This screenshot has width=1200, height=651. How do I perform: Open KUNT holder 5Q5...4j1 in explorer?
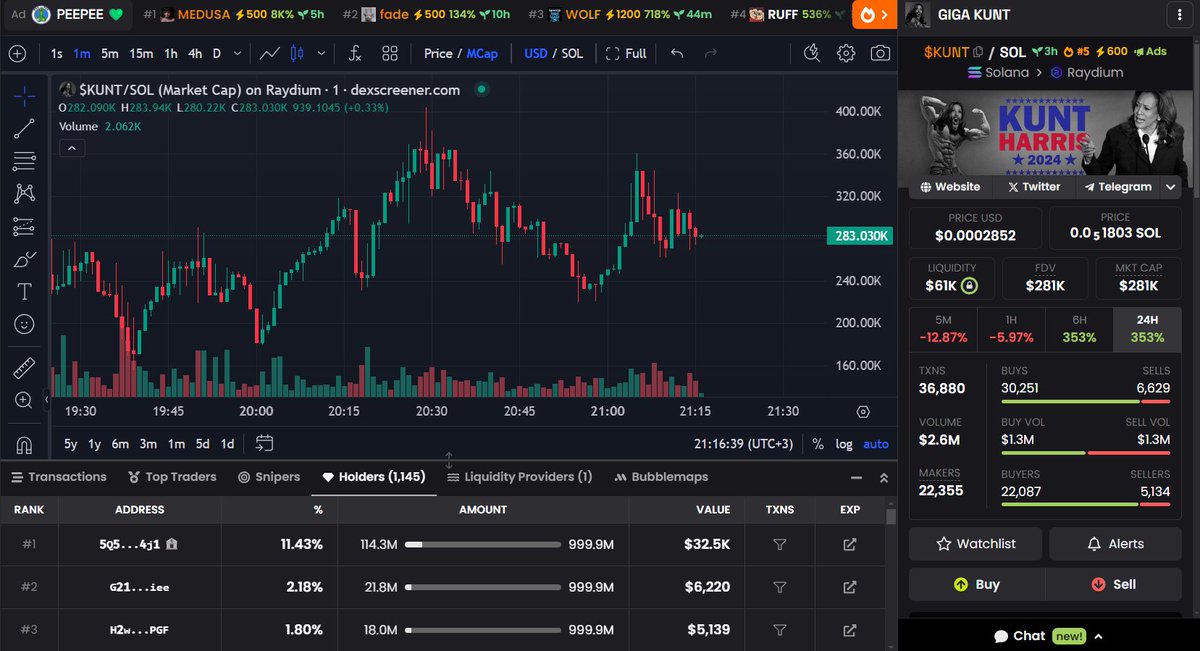[x=849, y=545]
